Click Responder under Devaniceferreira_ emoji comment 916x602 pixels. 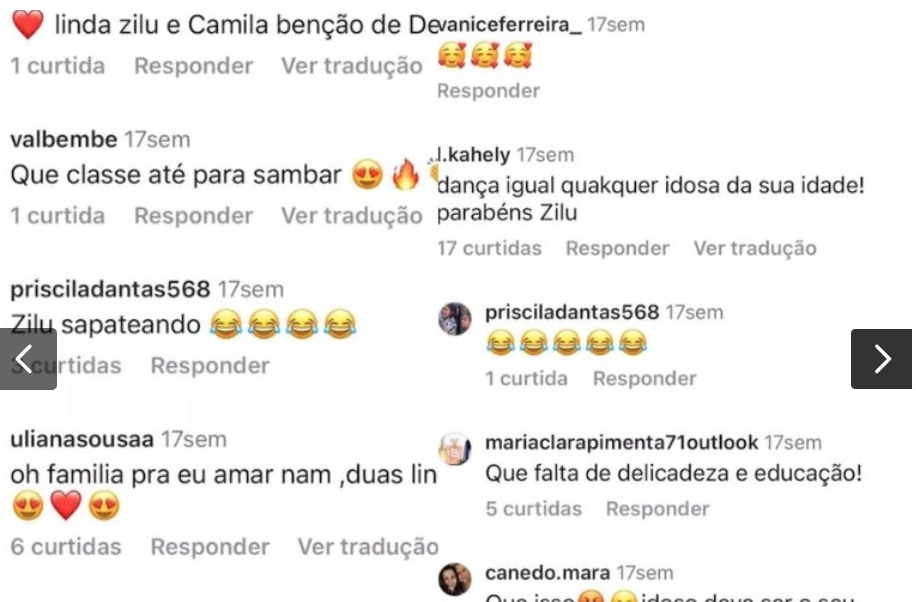pyautogui.click(x=488, y=91)
